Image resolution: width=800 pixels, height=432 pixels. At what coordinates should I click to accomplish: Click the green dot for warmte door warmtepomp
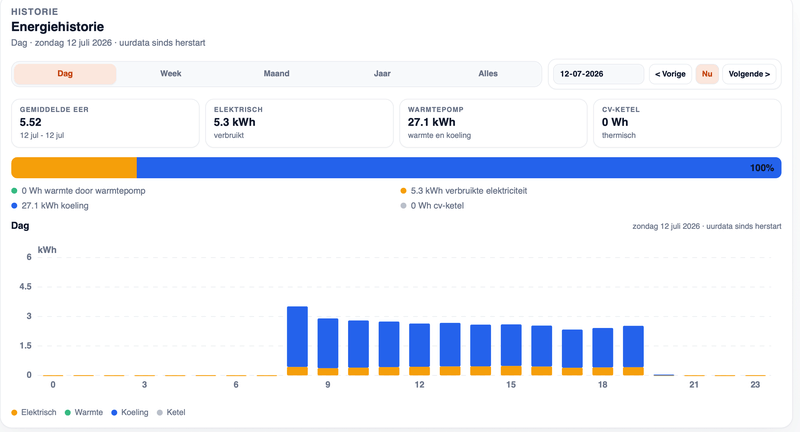tap(14, 191)
